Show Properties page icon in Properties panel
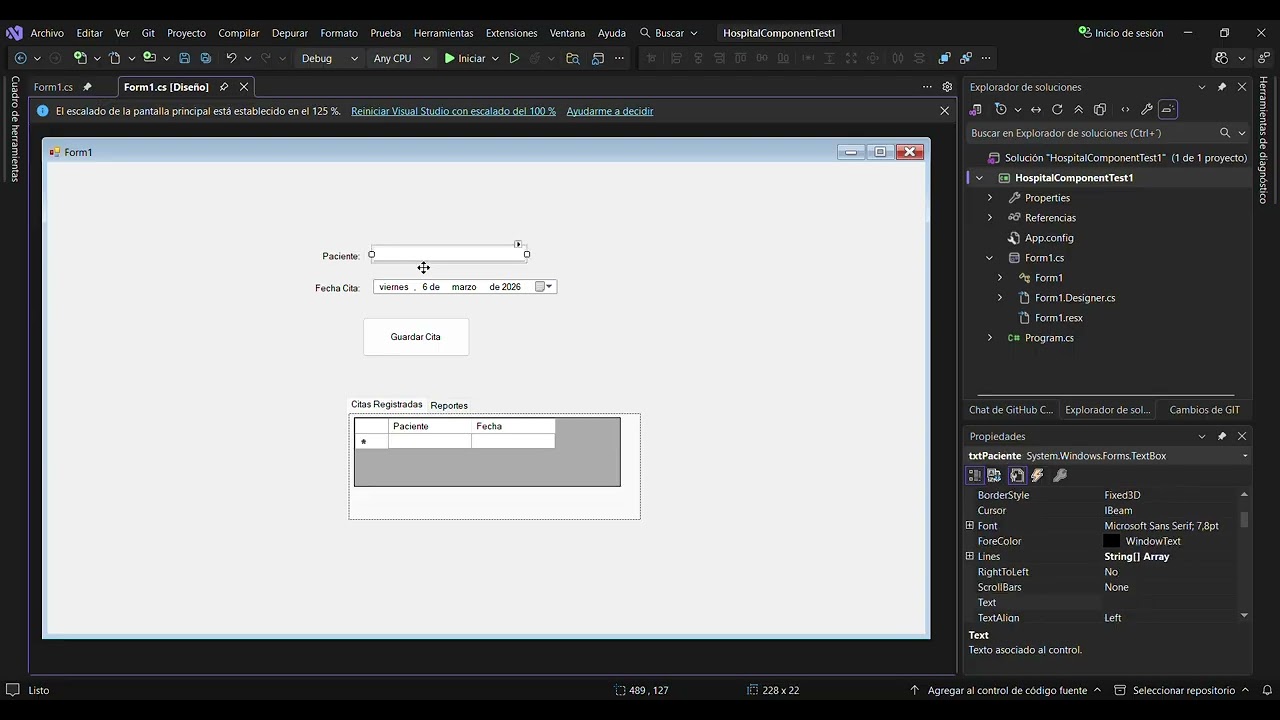 click(1017, 475)
